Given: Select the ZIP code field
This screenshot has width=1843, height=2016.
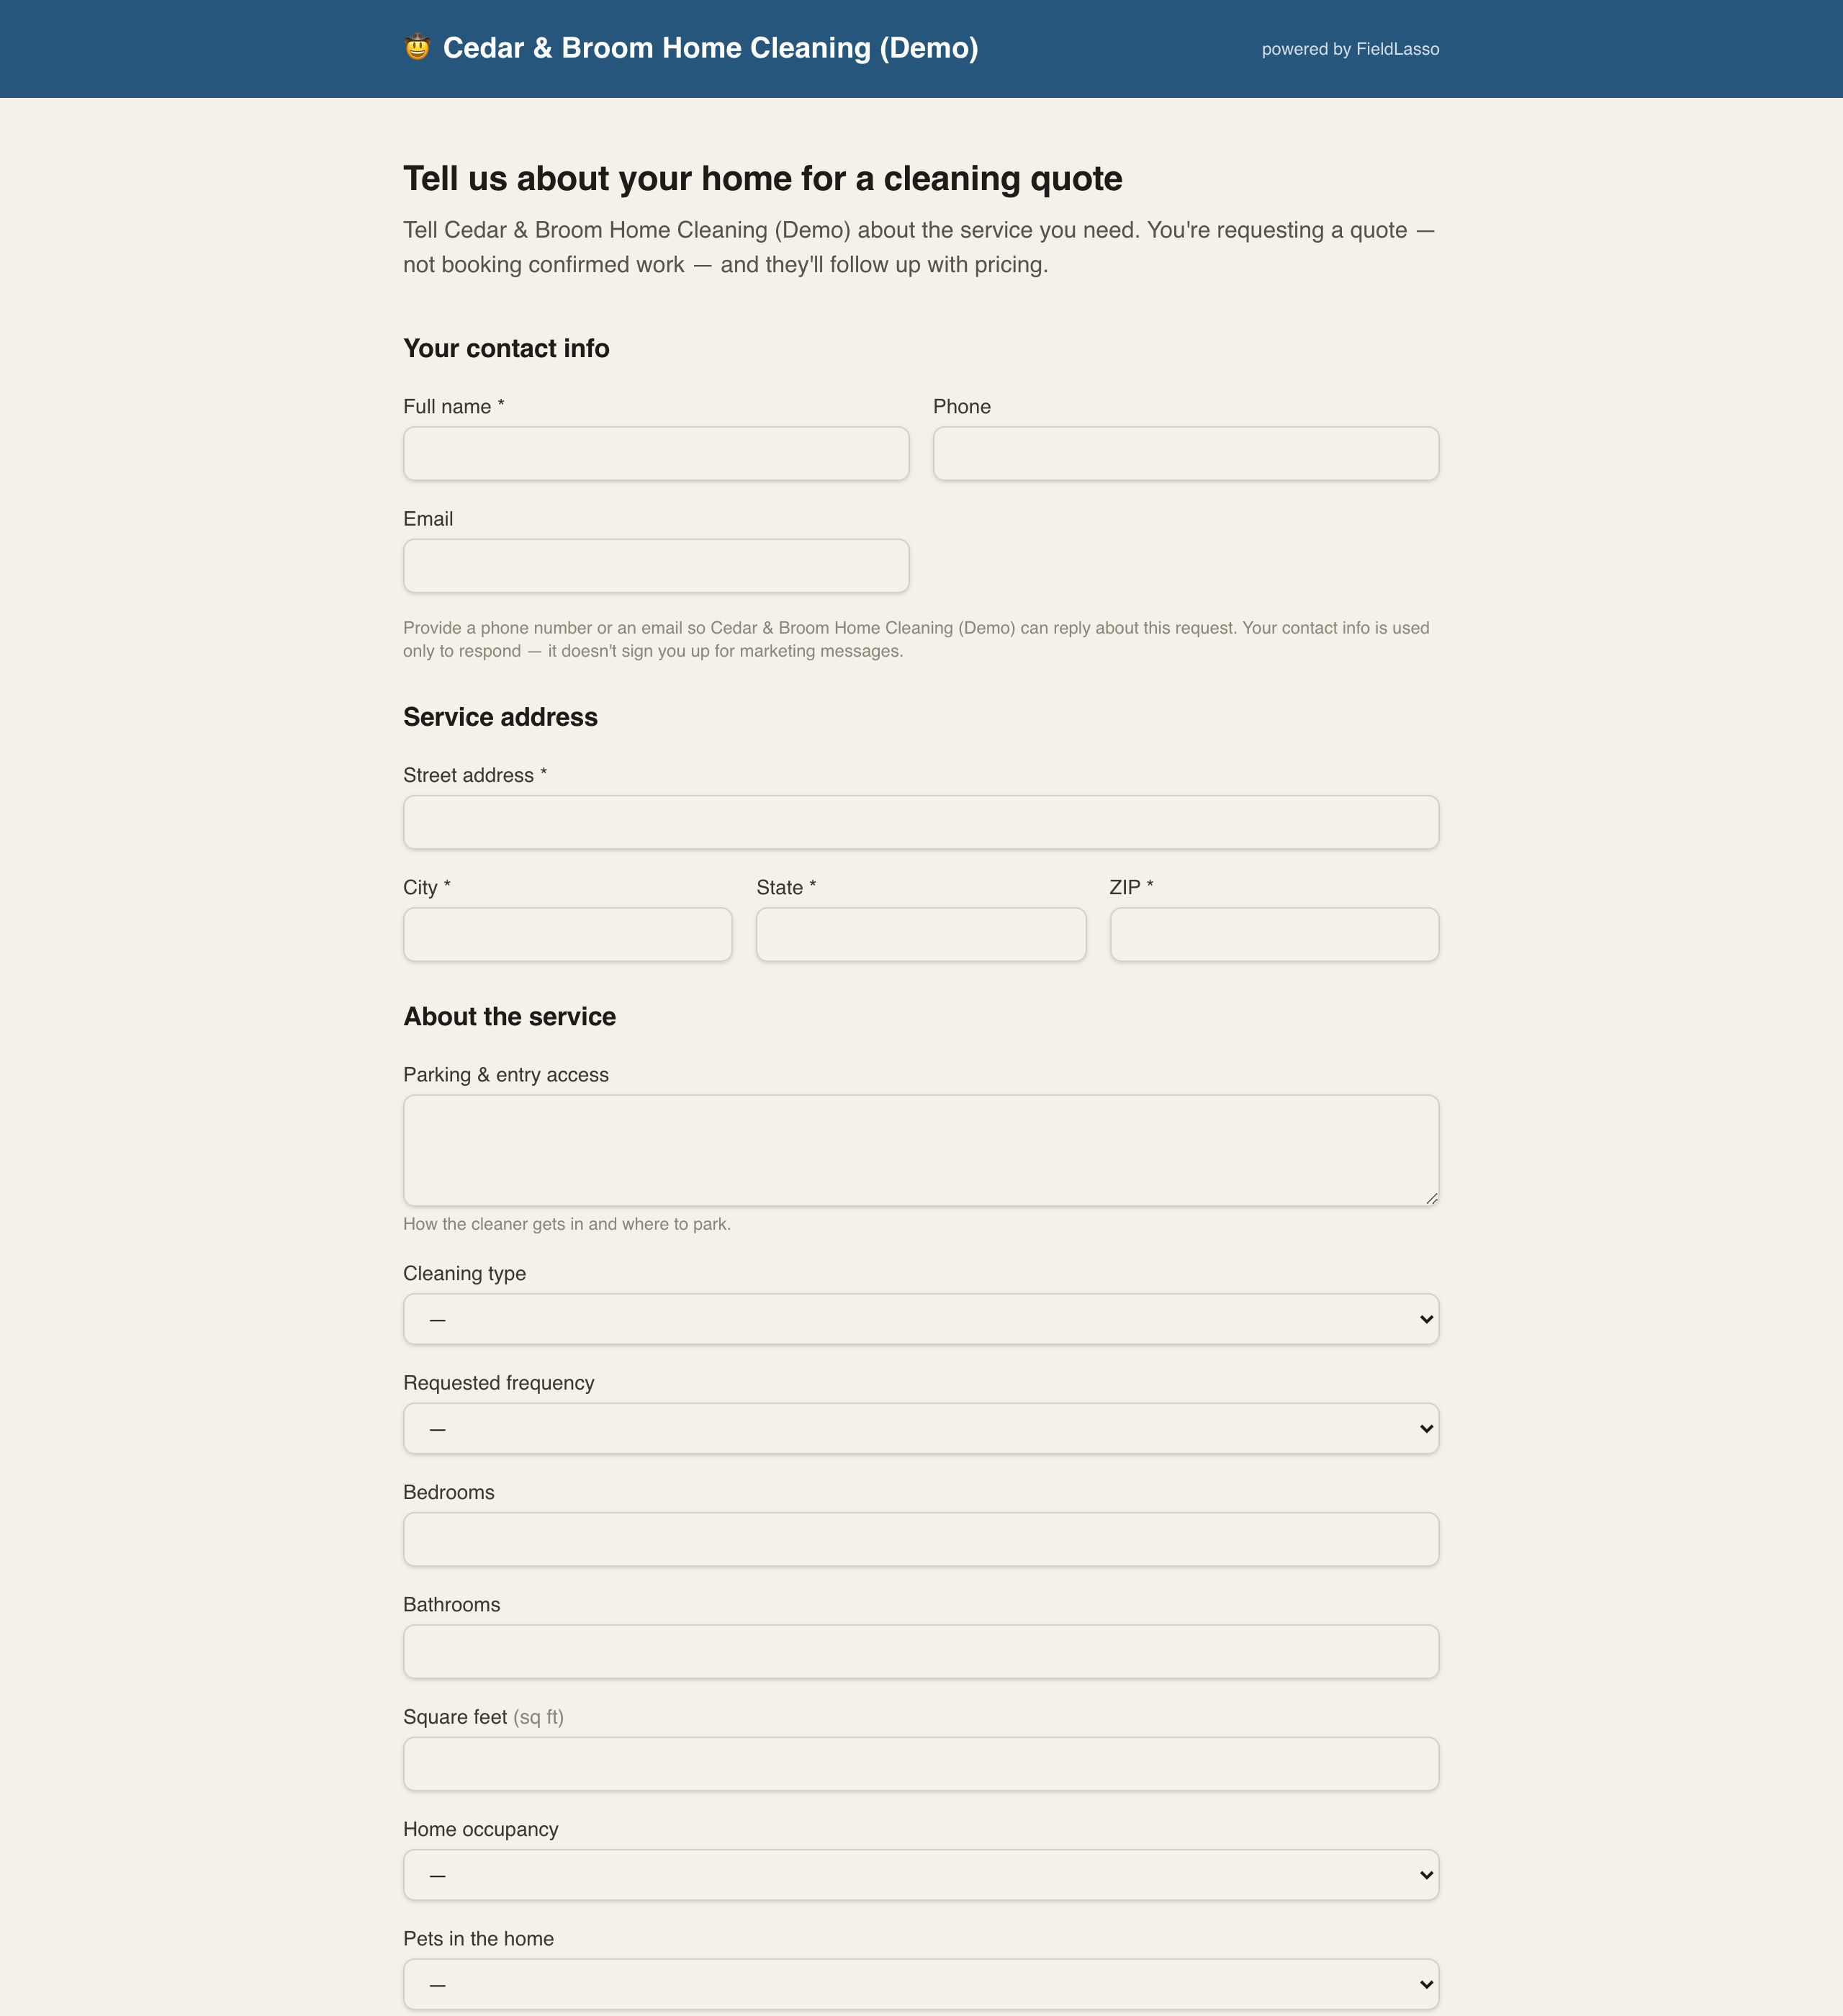Looking at the screenshot, I should 1274,935.
